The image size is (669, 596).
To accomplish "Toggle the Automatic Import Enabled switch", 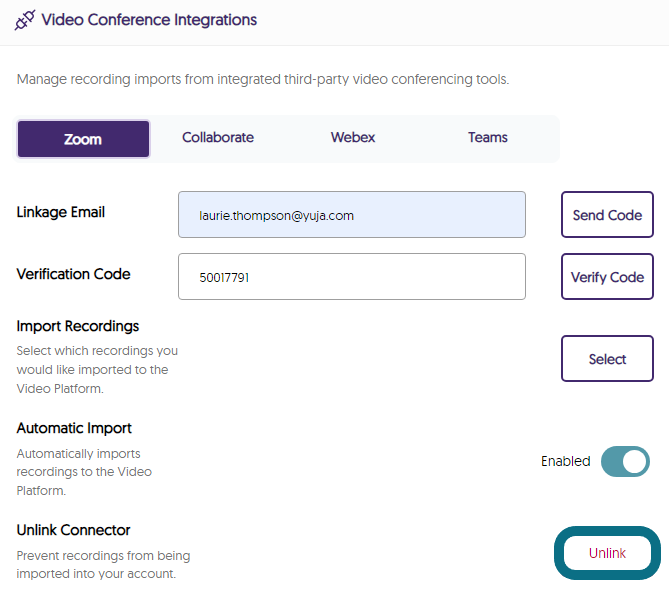I will coord(625,461).
